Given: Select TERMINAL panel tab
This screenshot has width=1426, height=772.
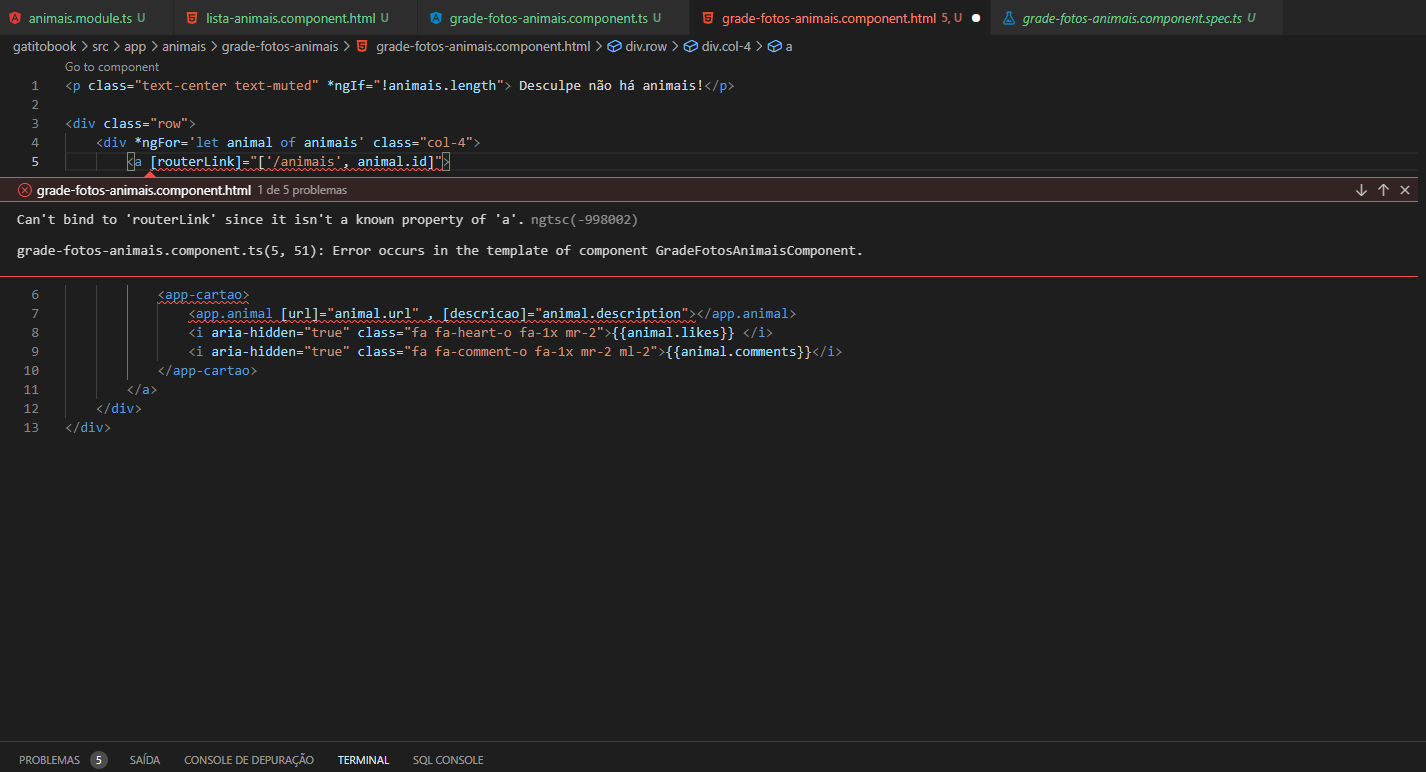Looking at the screenshot, I should pos(363,760).
